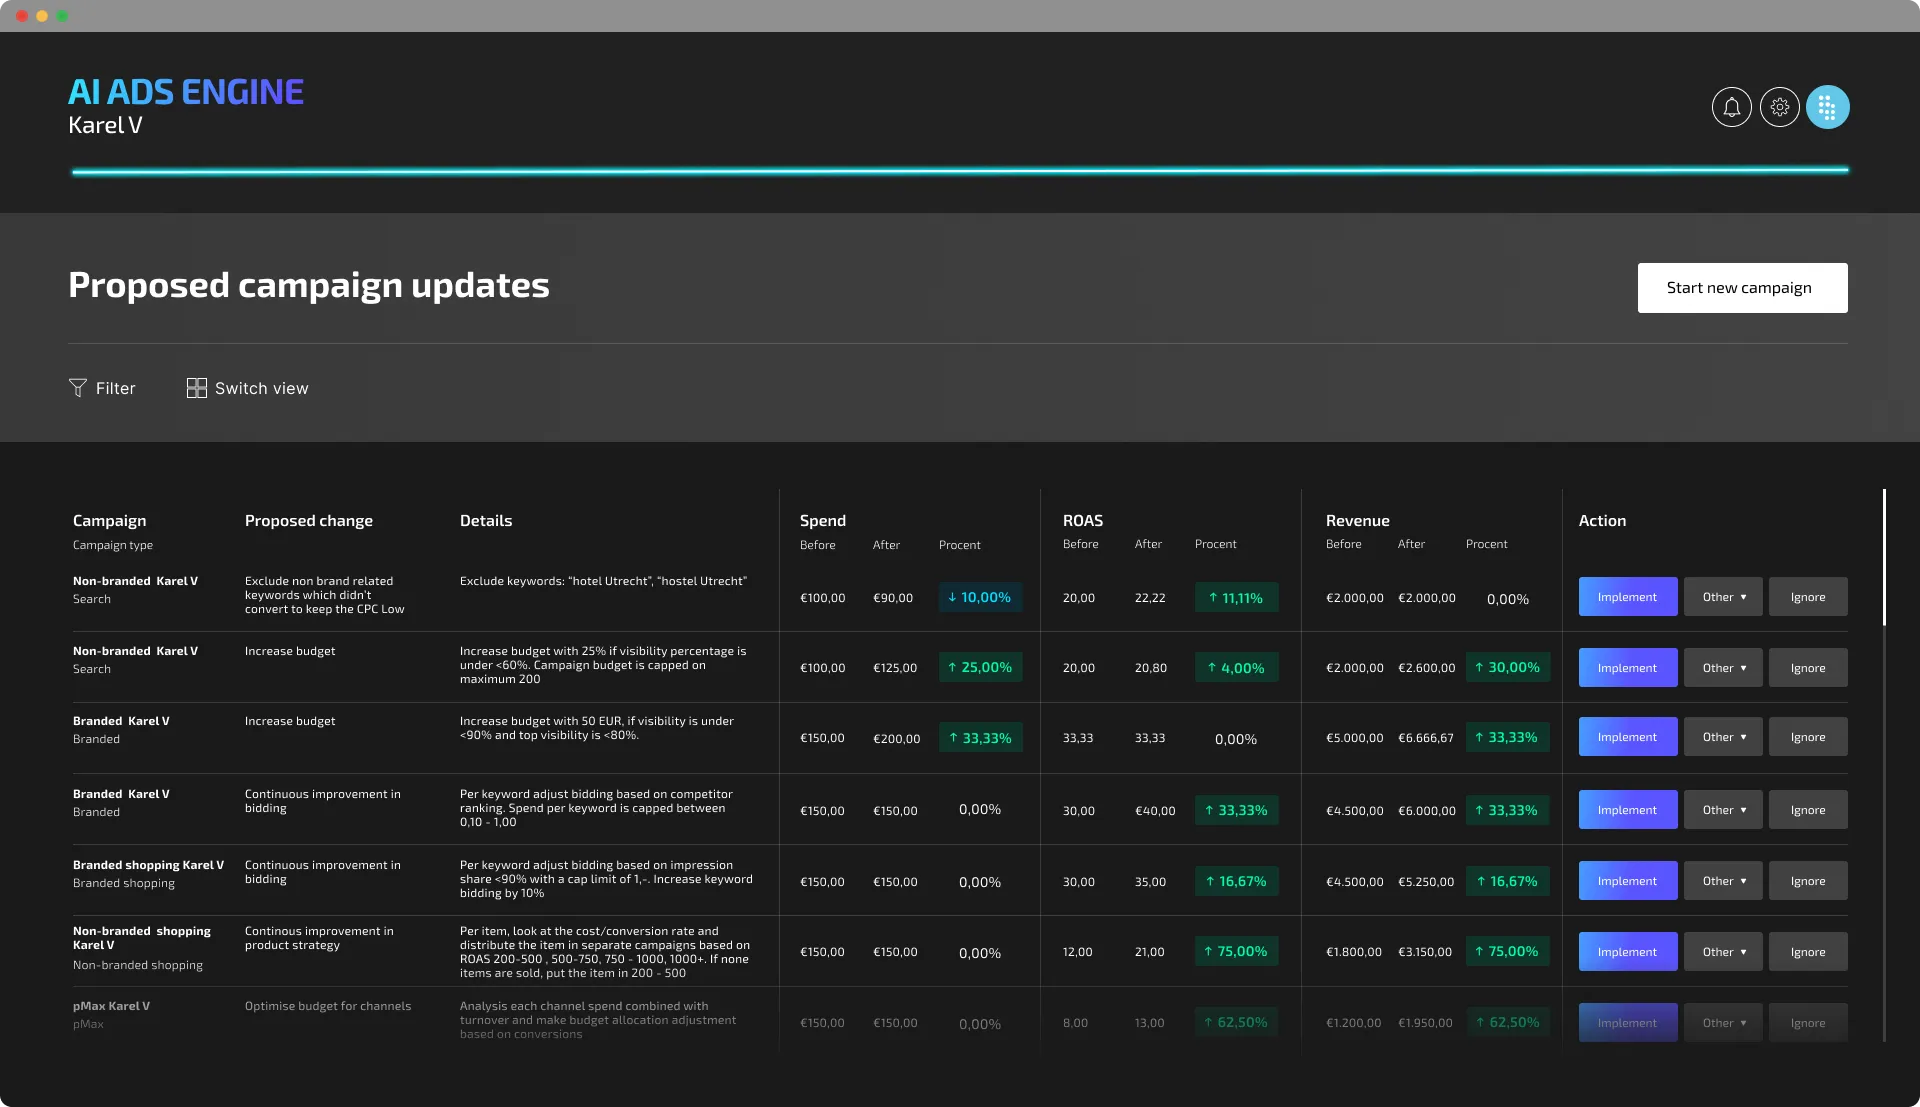
Task: Click the Switch view grid icon
Action: coord(196,388)
